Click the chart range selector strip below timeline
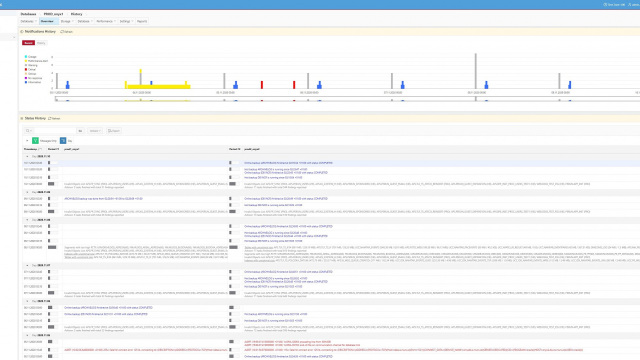 point(347,99)
